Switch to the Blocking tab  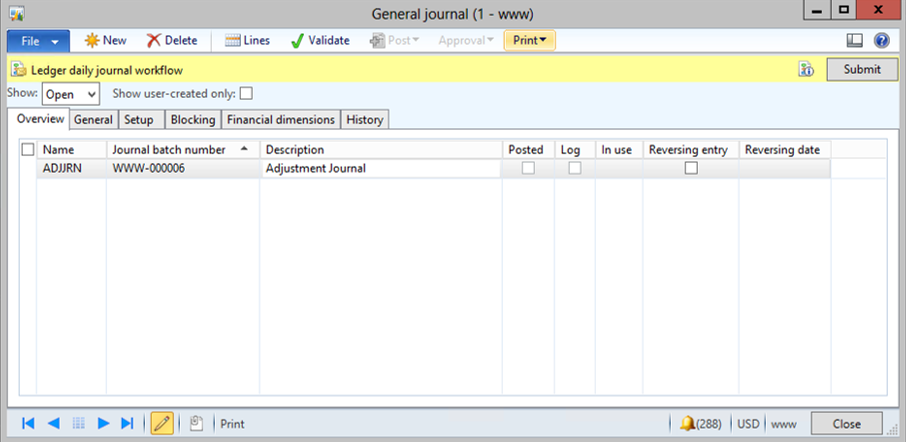pos(192,120)
